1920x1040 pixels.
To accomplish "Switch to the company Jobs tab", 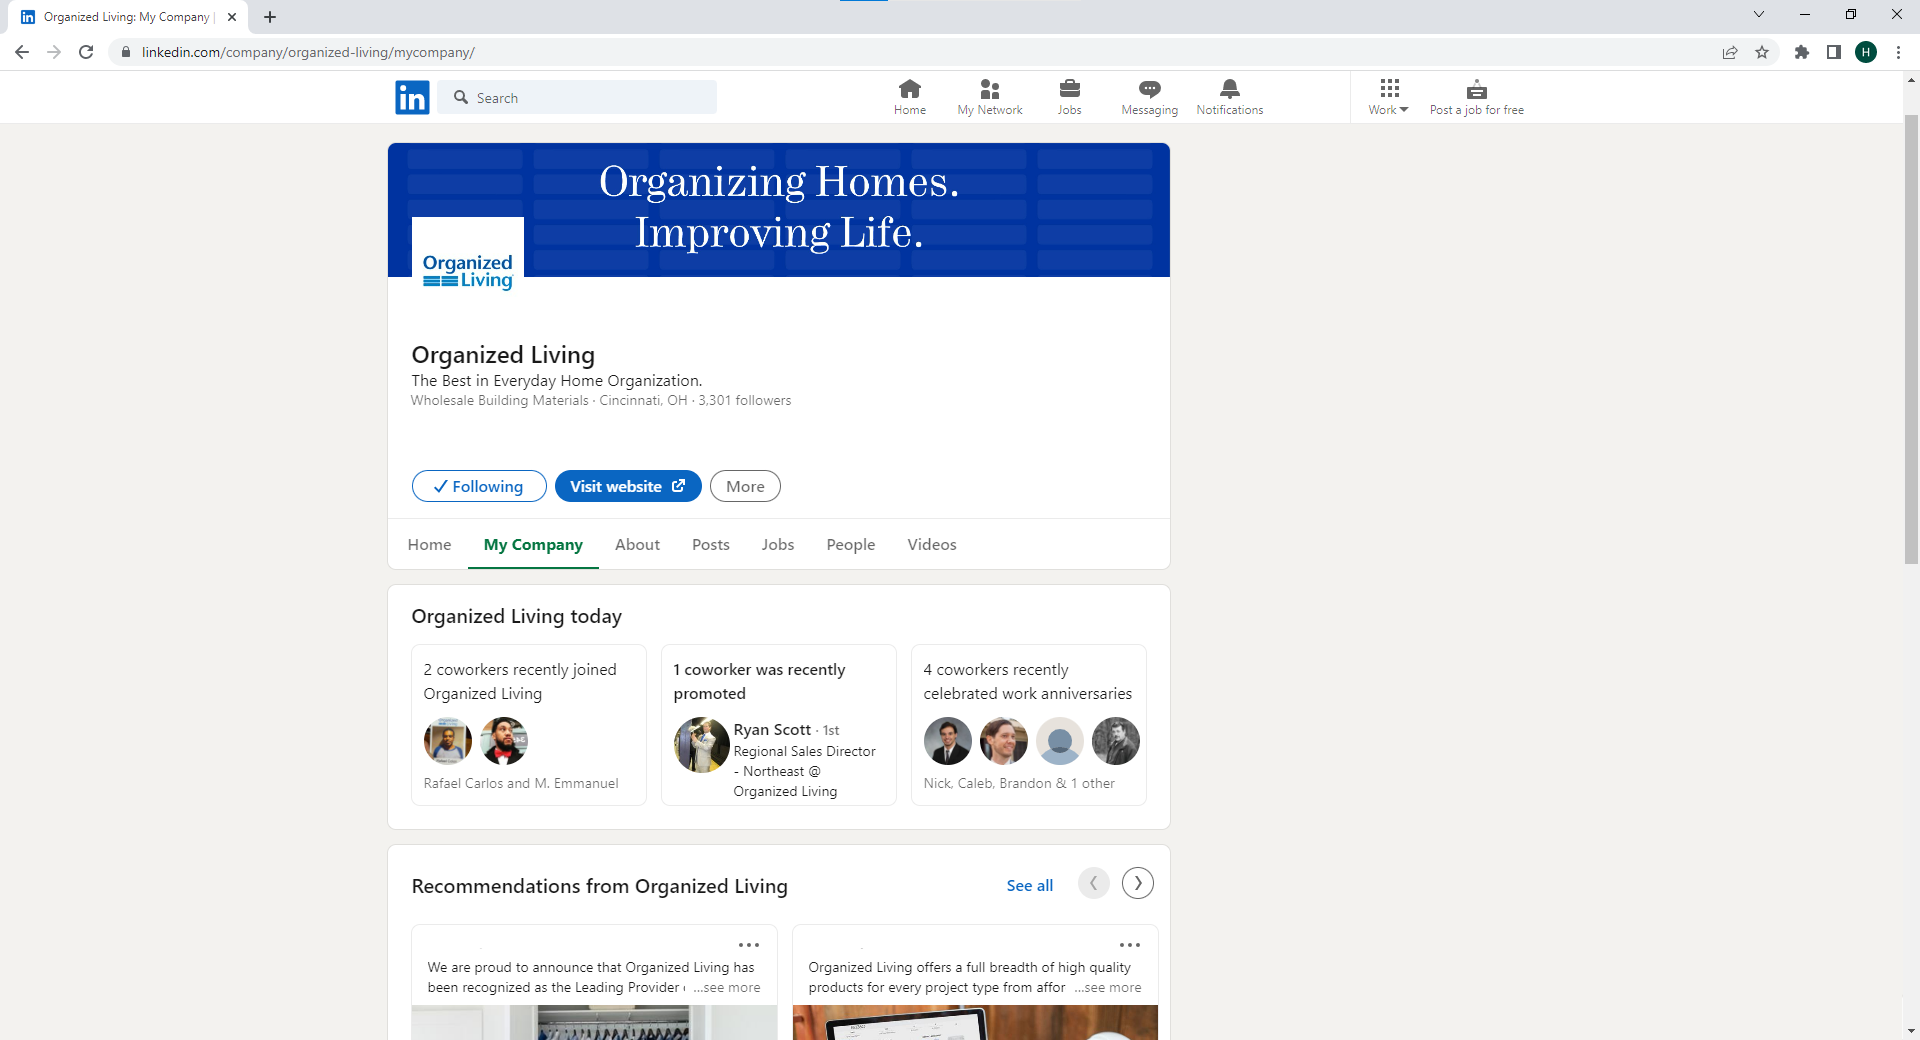I will (778, 544).
